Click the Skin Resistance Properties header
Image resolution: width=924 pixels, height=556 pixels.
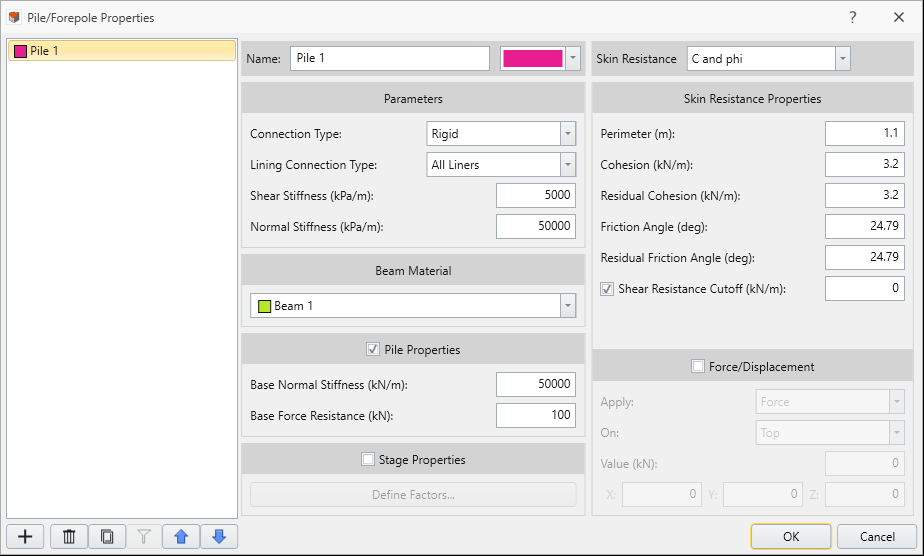click(753, 98)
